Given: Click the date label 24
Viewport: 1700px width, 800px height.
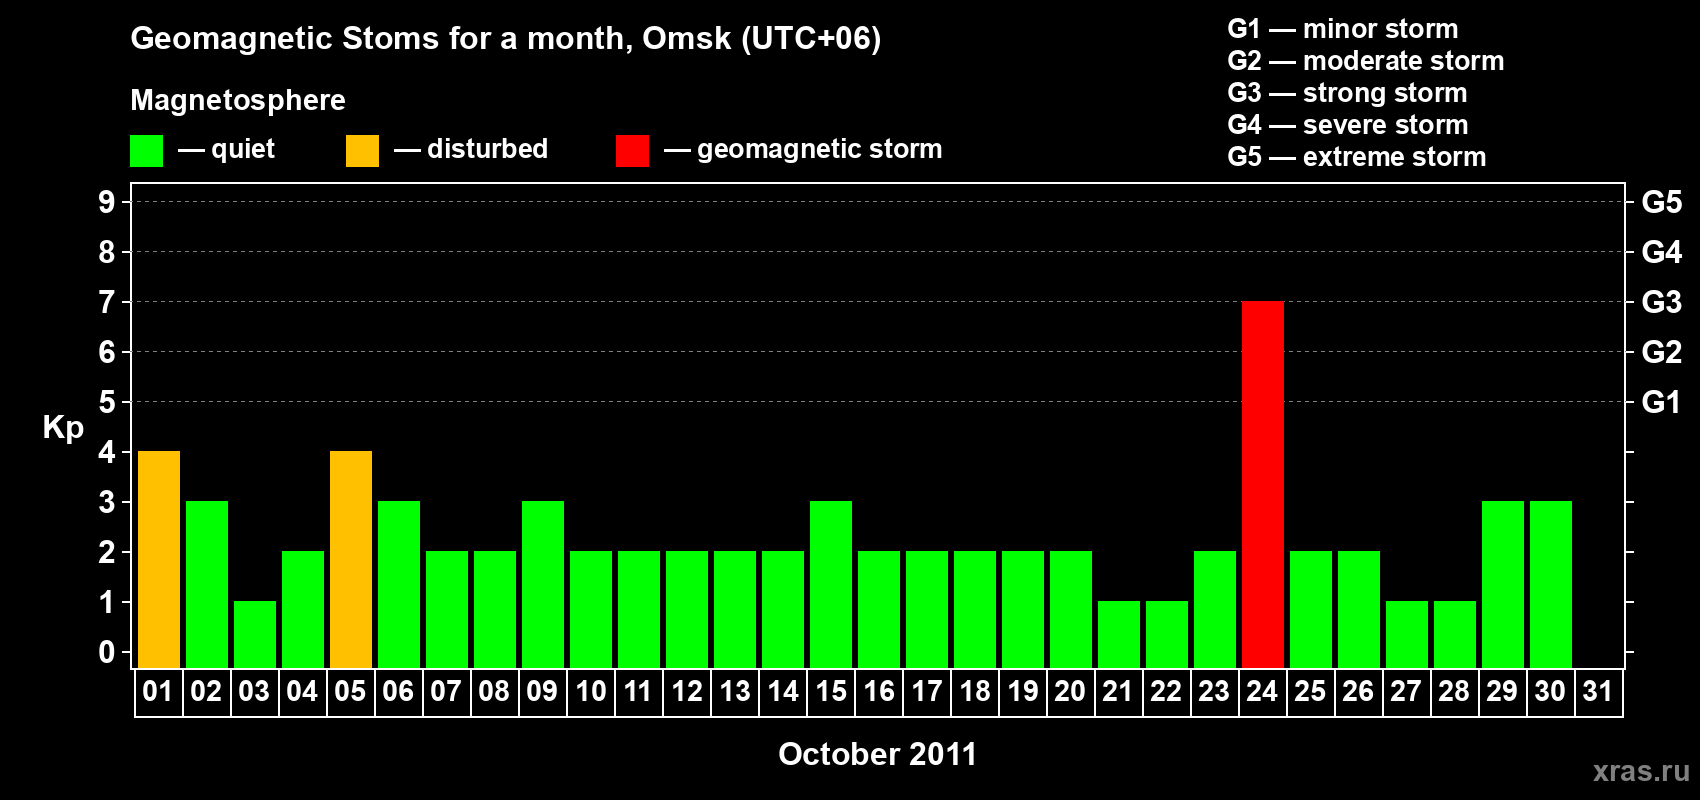Looking at the screenshot, I should click(x=1262, y=691).
